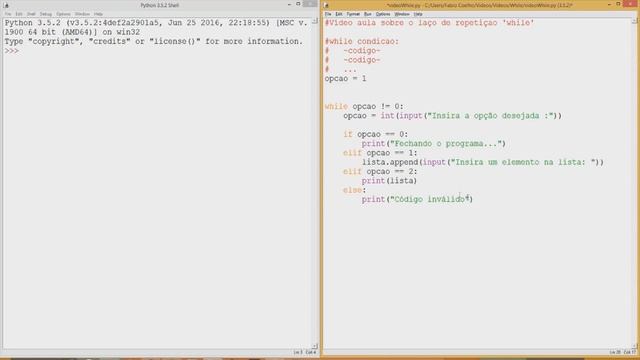The image size is (640, 360).
Task: Click the 'elif opcao == 1:' line
Action: click(380, 153)
